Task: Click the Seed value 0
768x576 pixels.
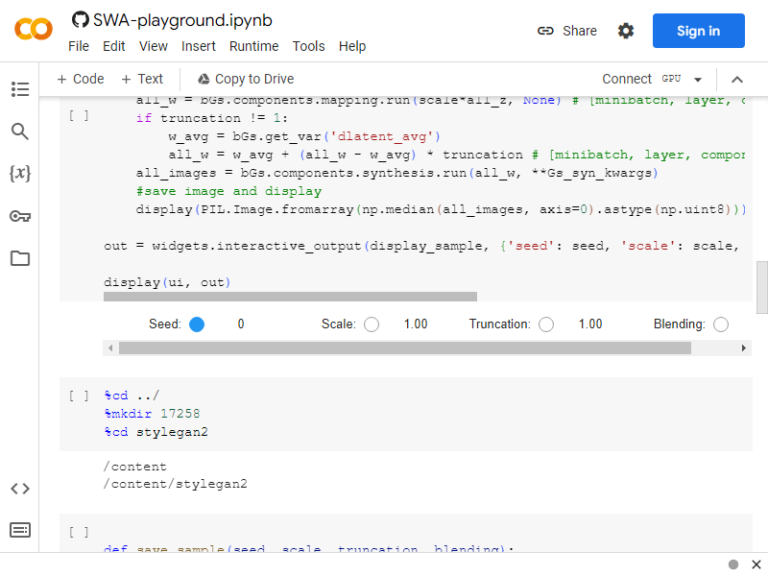Action: (240, 324)
